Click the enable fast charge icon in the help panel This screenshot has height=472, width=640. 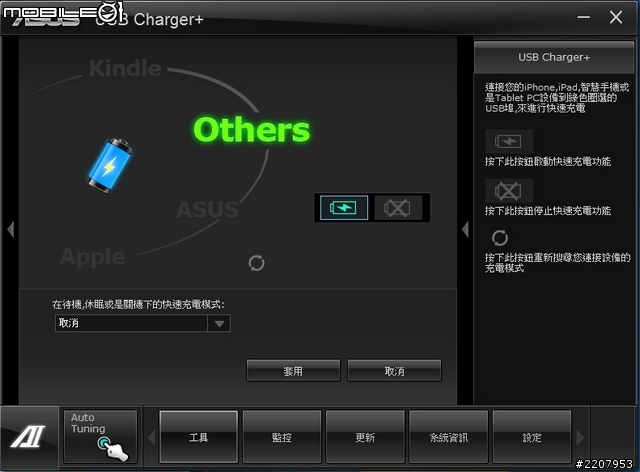(x=509, y=141)
